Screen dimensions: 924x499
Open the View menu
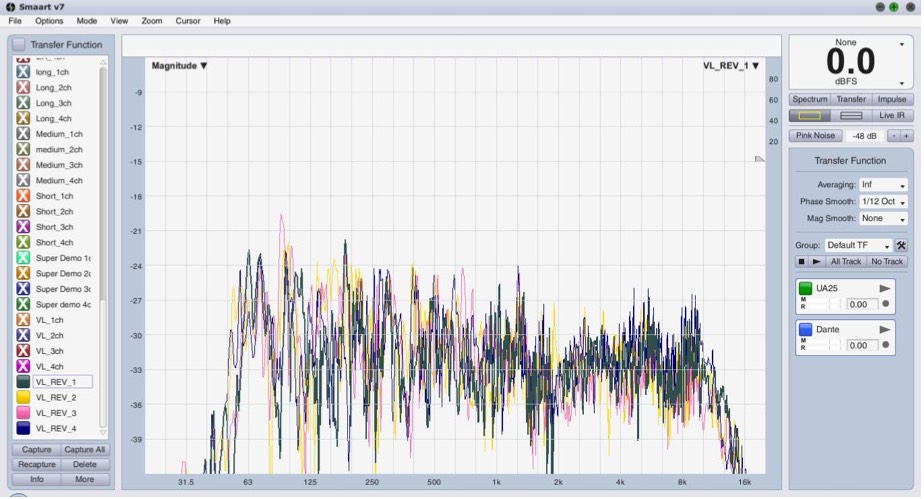[x=119, y=21]
